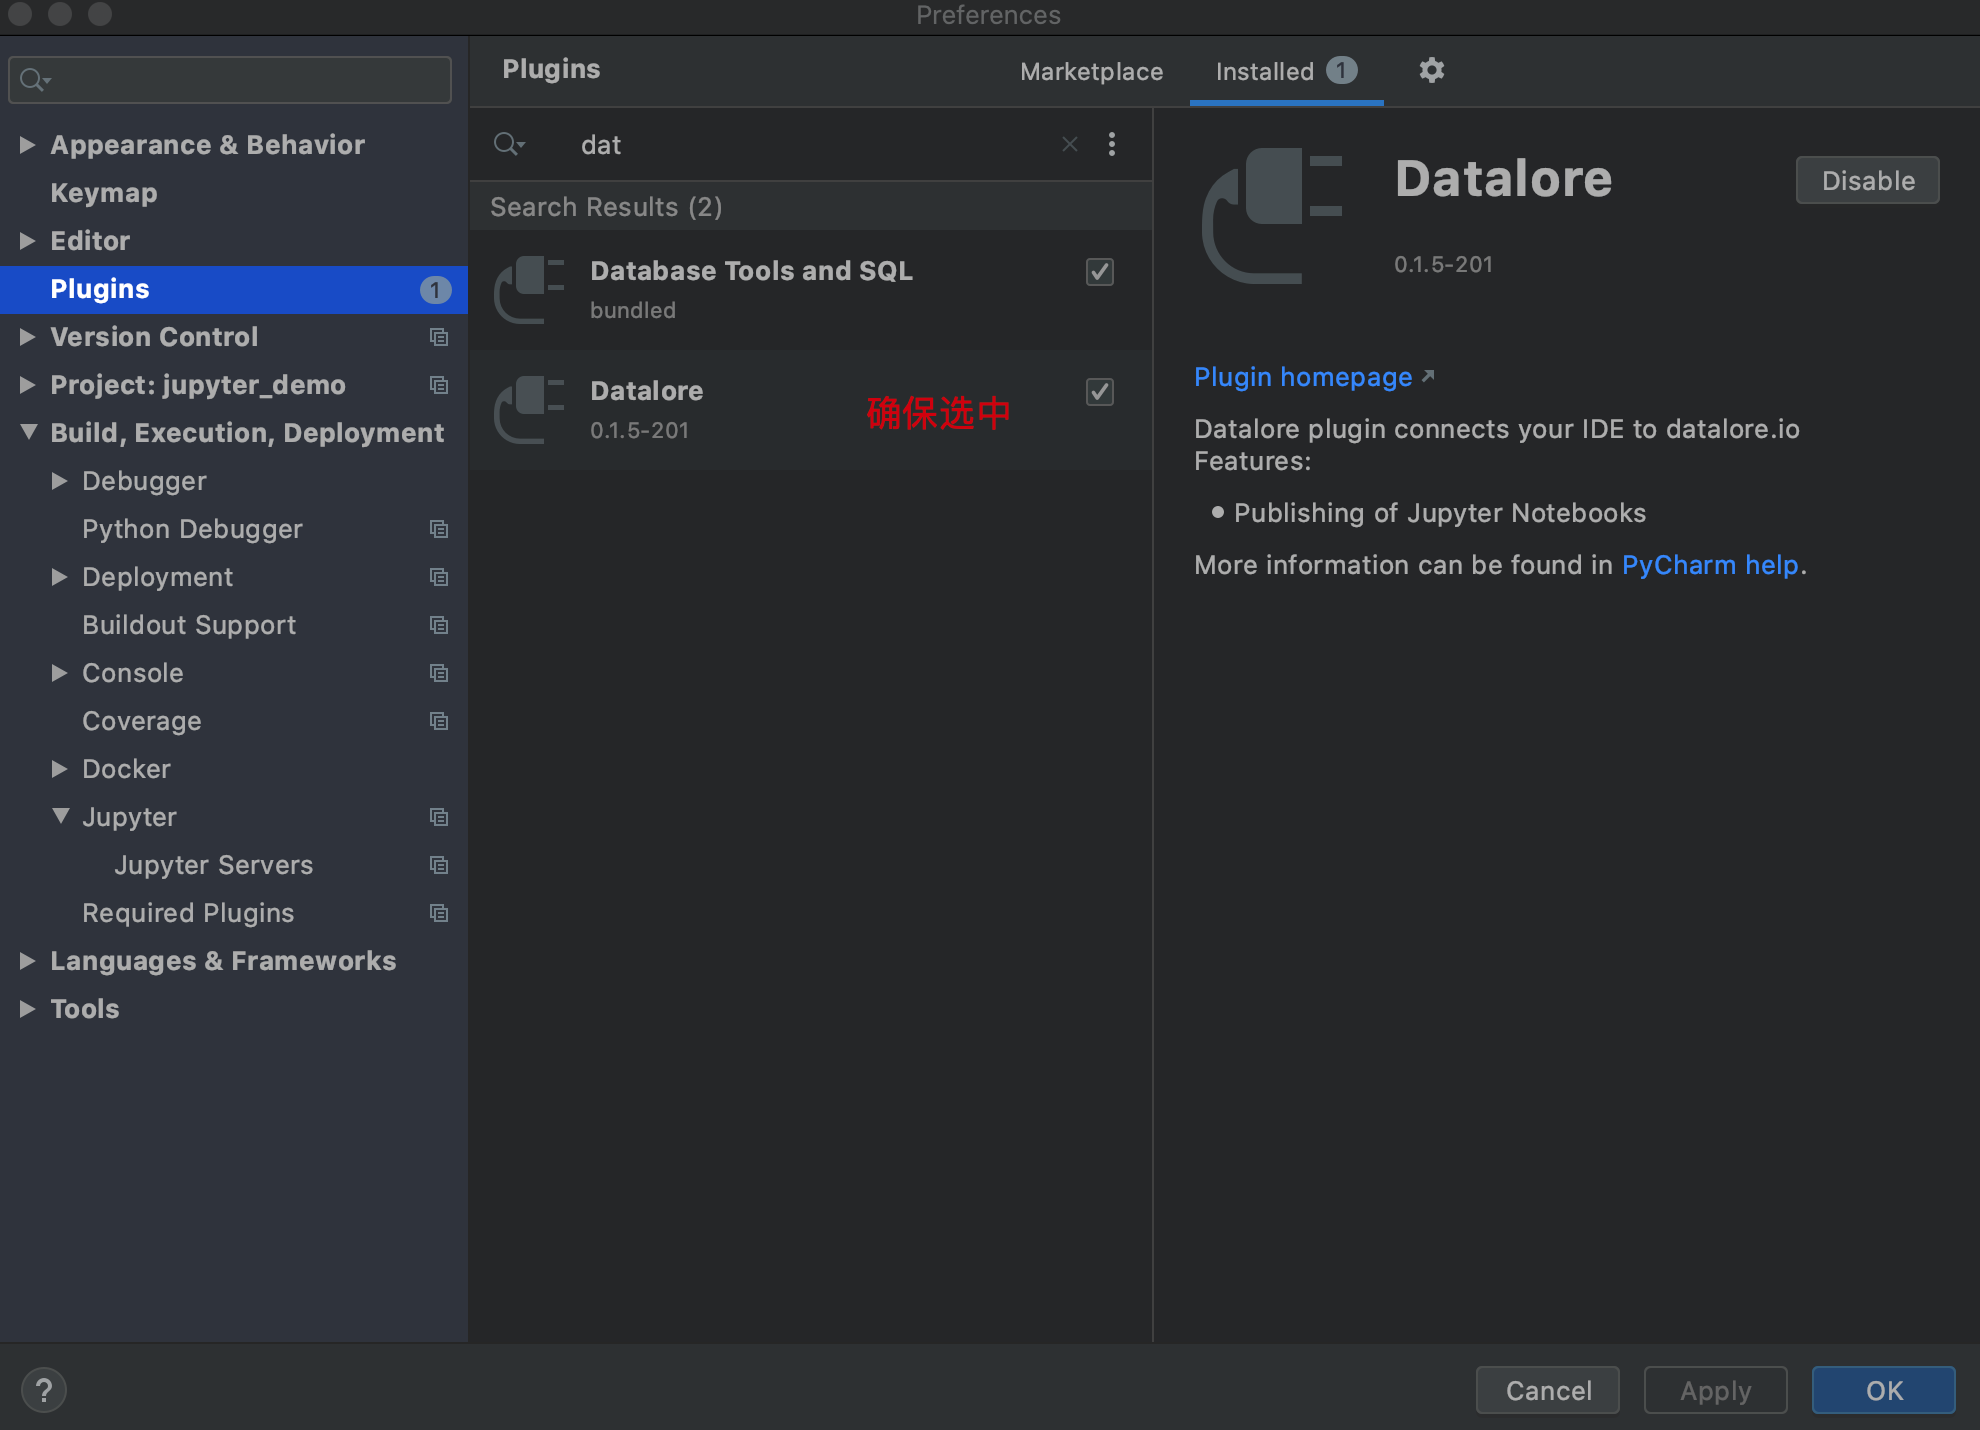Focus the settings search field
This screenshot has height=1430, width=1980.
(230, 80)
